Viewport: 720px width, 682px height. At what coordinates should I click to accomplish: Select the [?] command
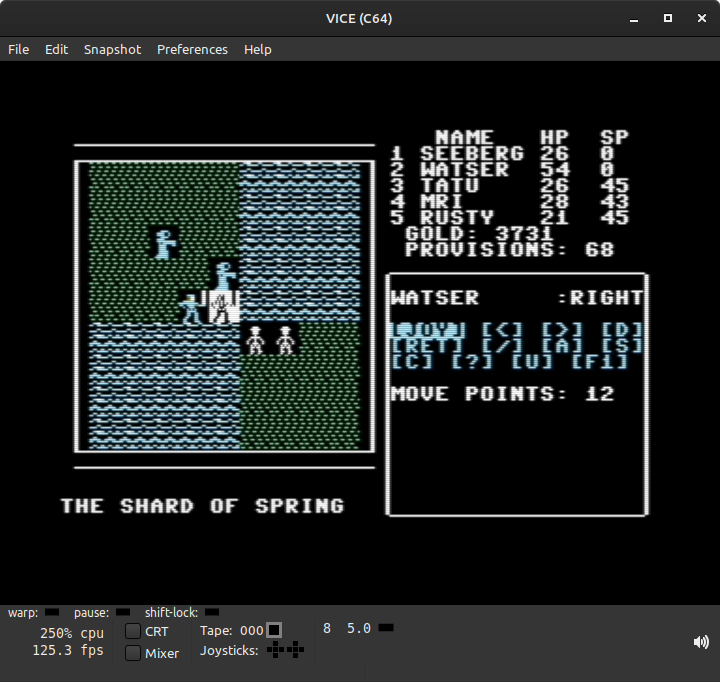click(x=472, y=361)
